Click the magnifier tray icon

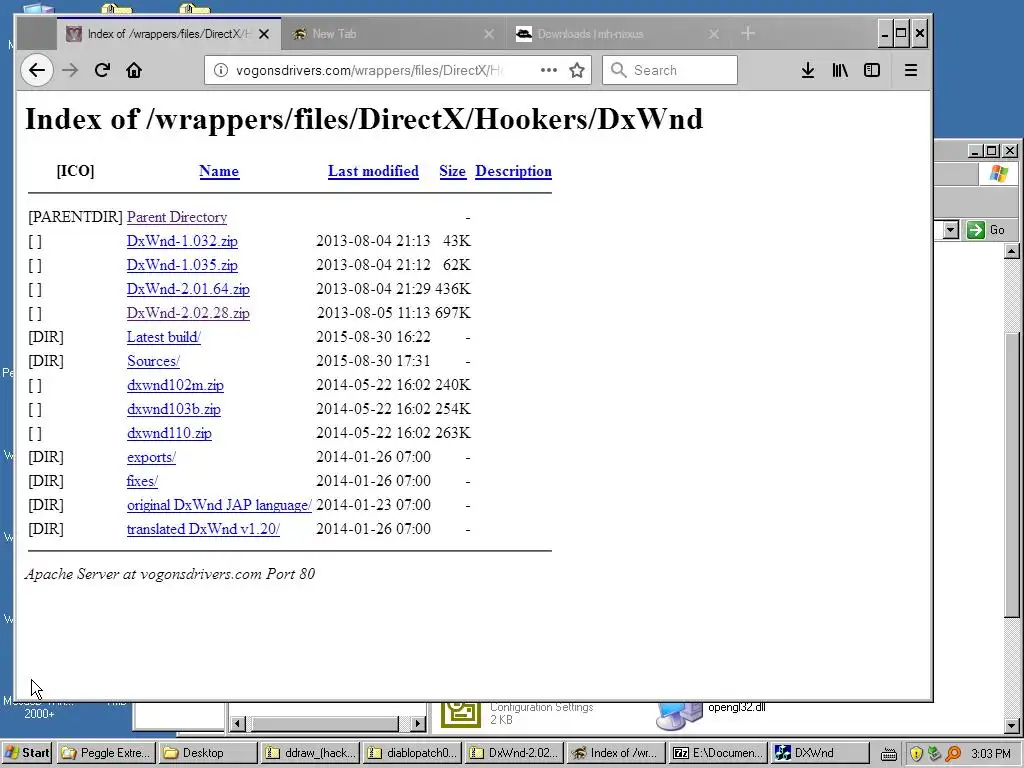pos(953,754)
